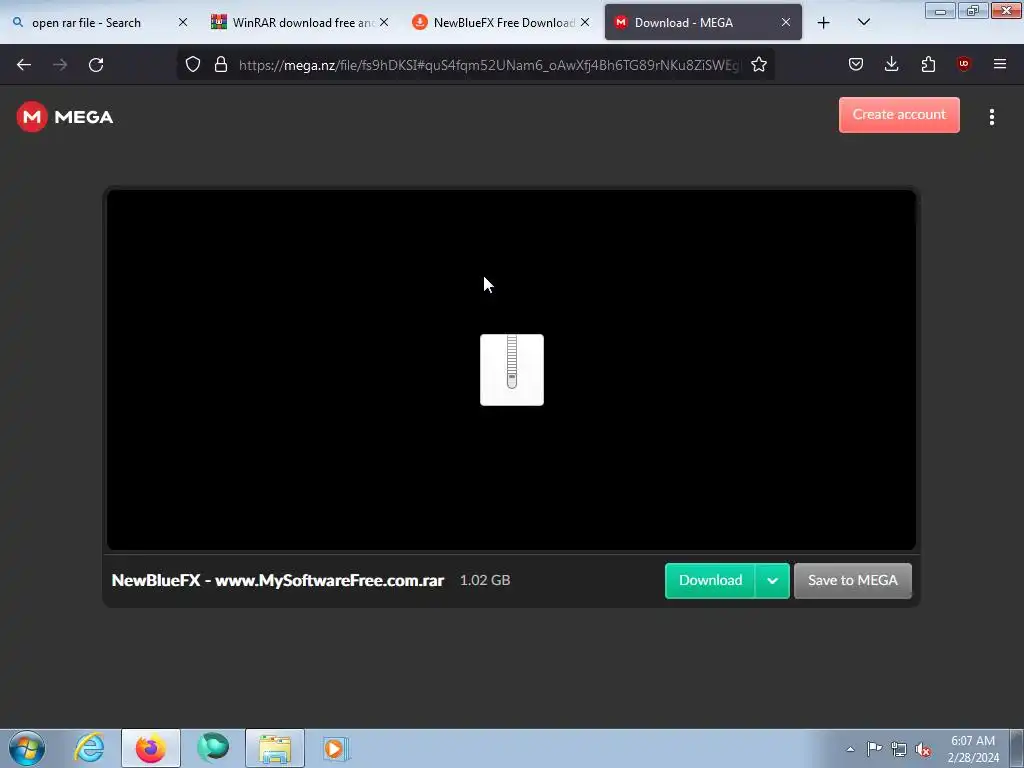Select the NewBlueFX .rar file name text
The width and height of the screenshot is (1024, 768).
click(278, 581)
